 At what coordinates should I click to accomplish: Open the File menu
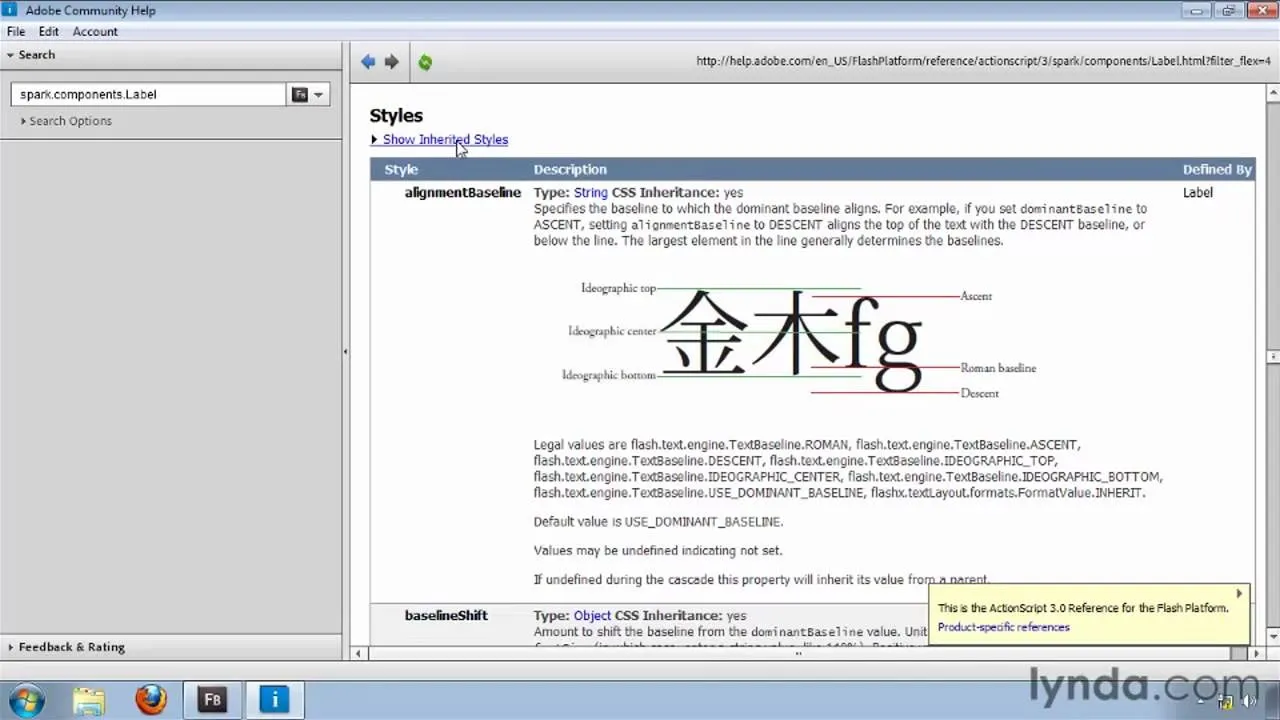pos(16,32)
